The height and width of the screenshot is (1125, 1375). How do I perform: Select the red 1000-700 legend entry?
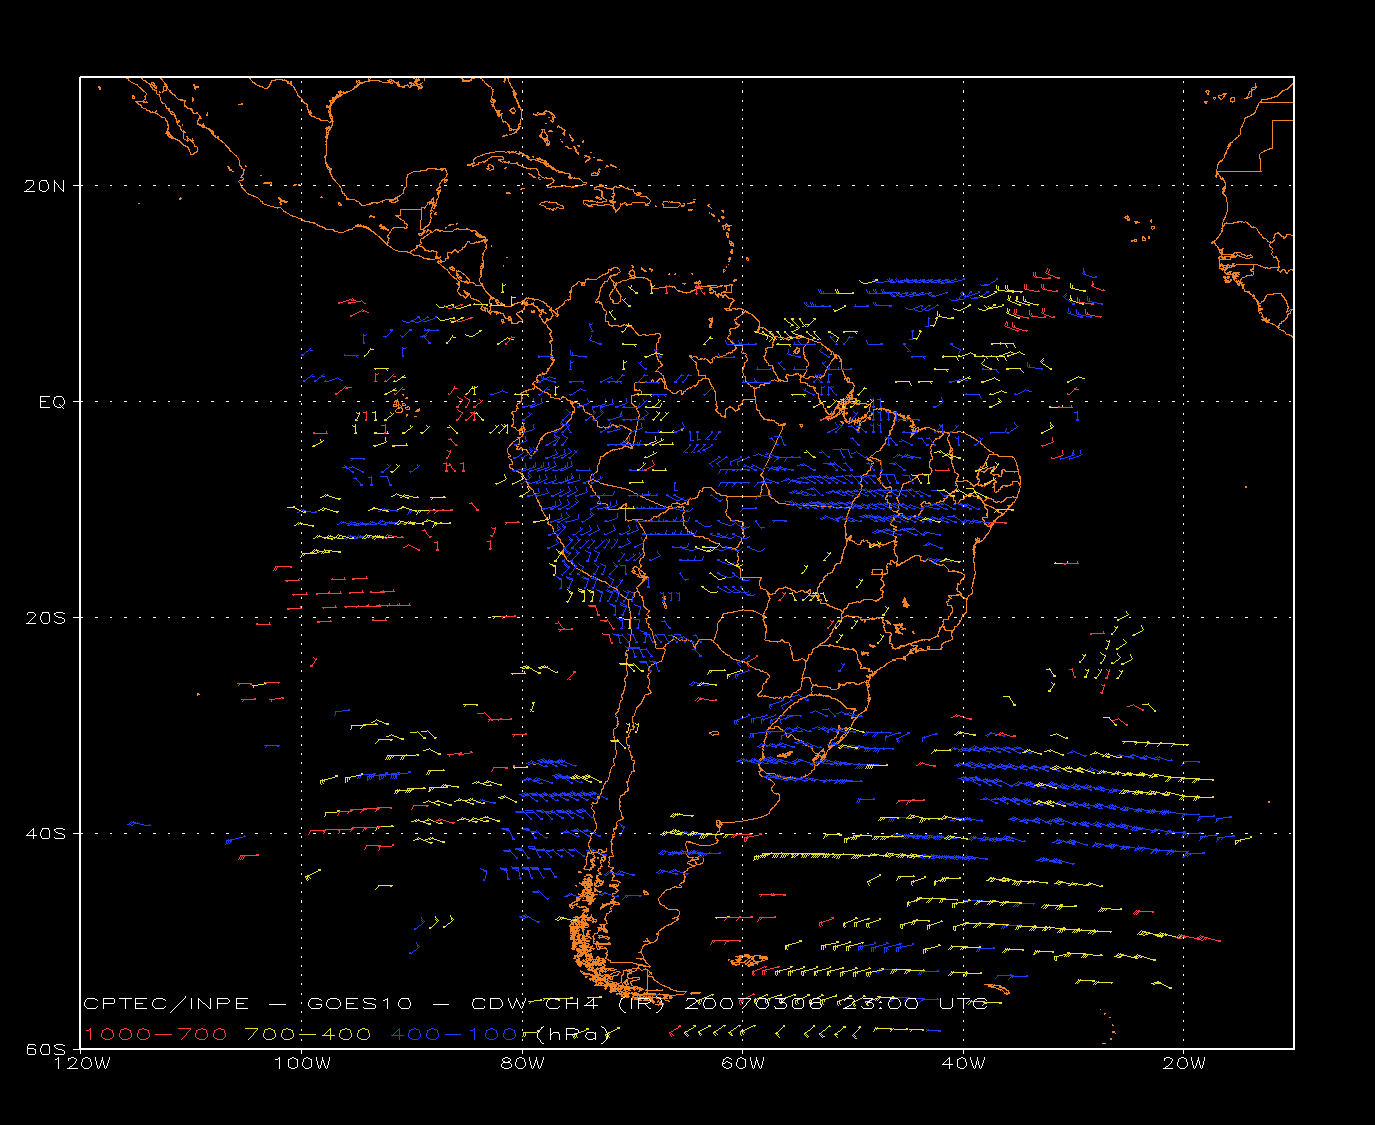tap(155, 1034)
